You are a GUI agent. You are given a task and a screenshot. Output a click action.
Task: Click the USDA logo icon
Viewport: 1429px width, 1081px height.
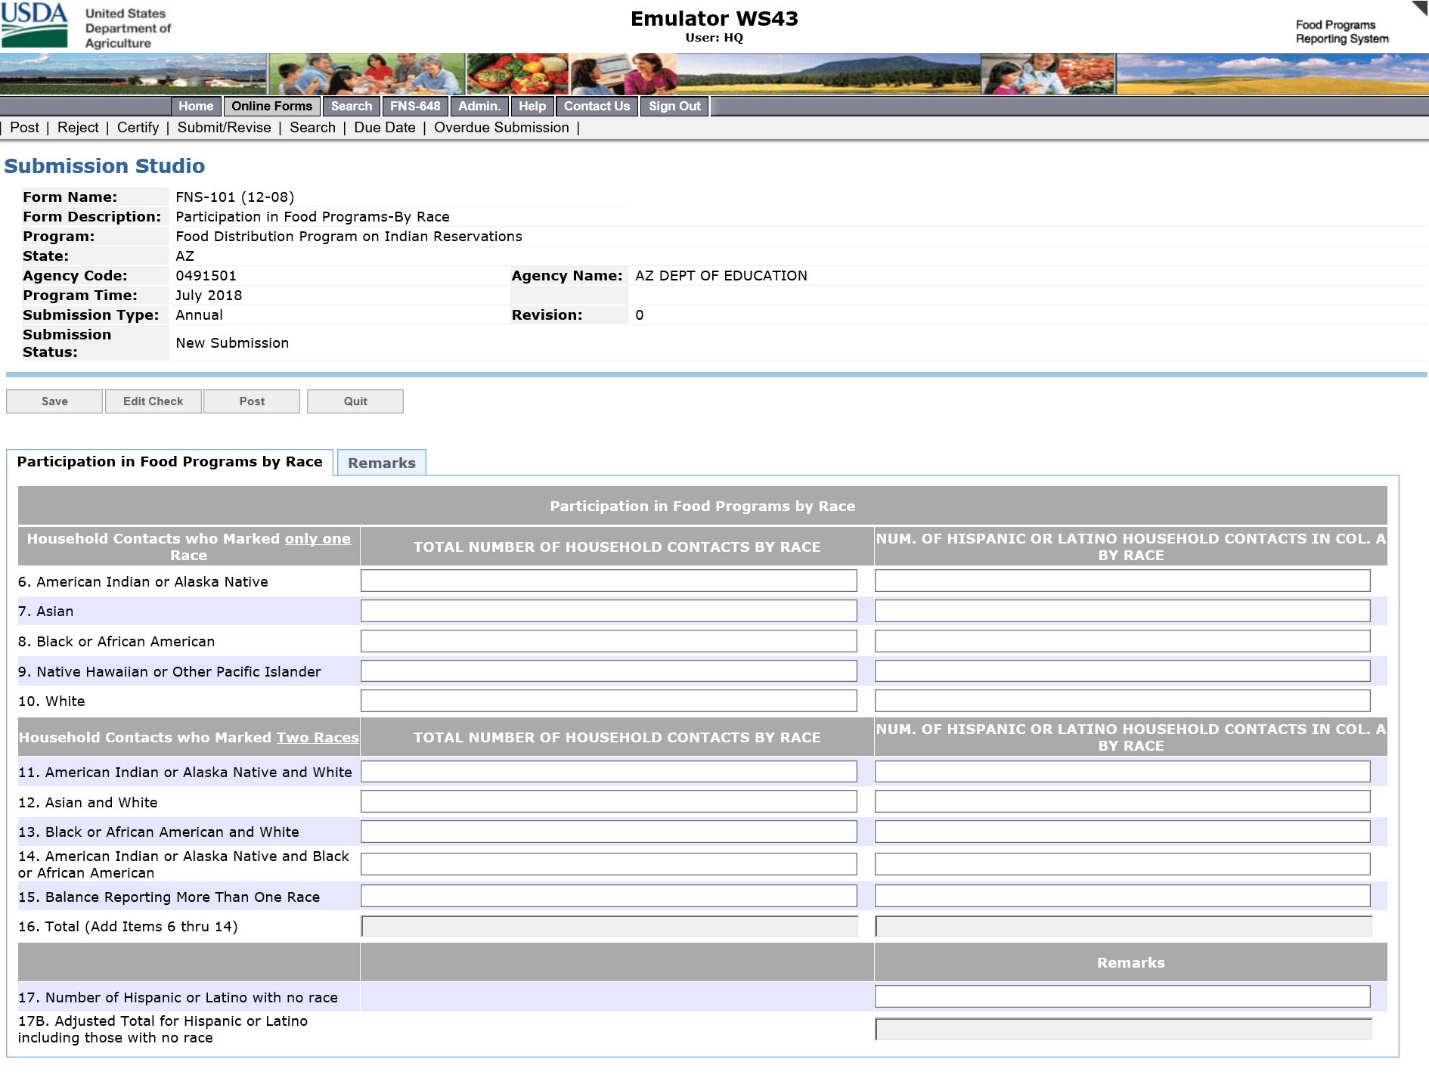click(35, 25)
